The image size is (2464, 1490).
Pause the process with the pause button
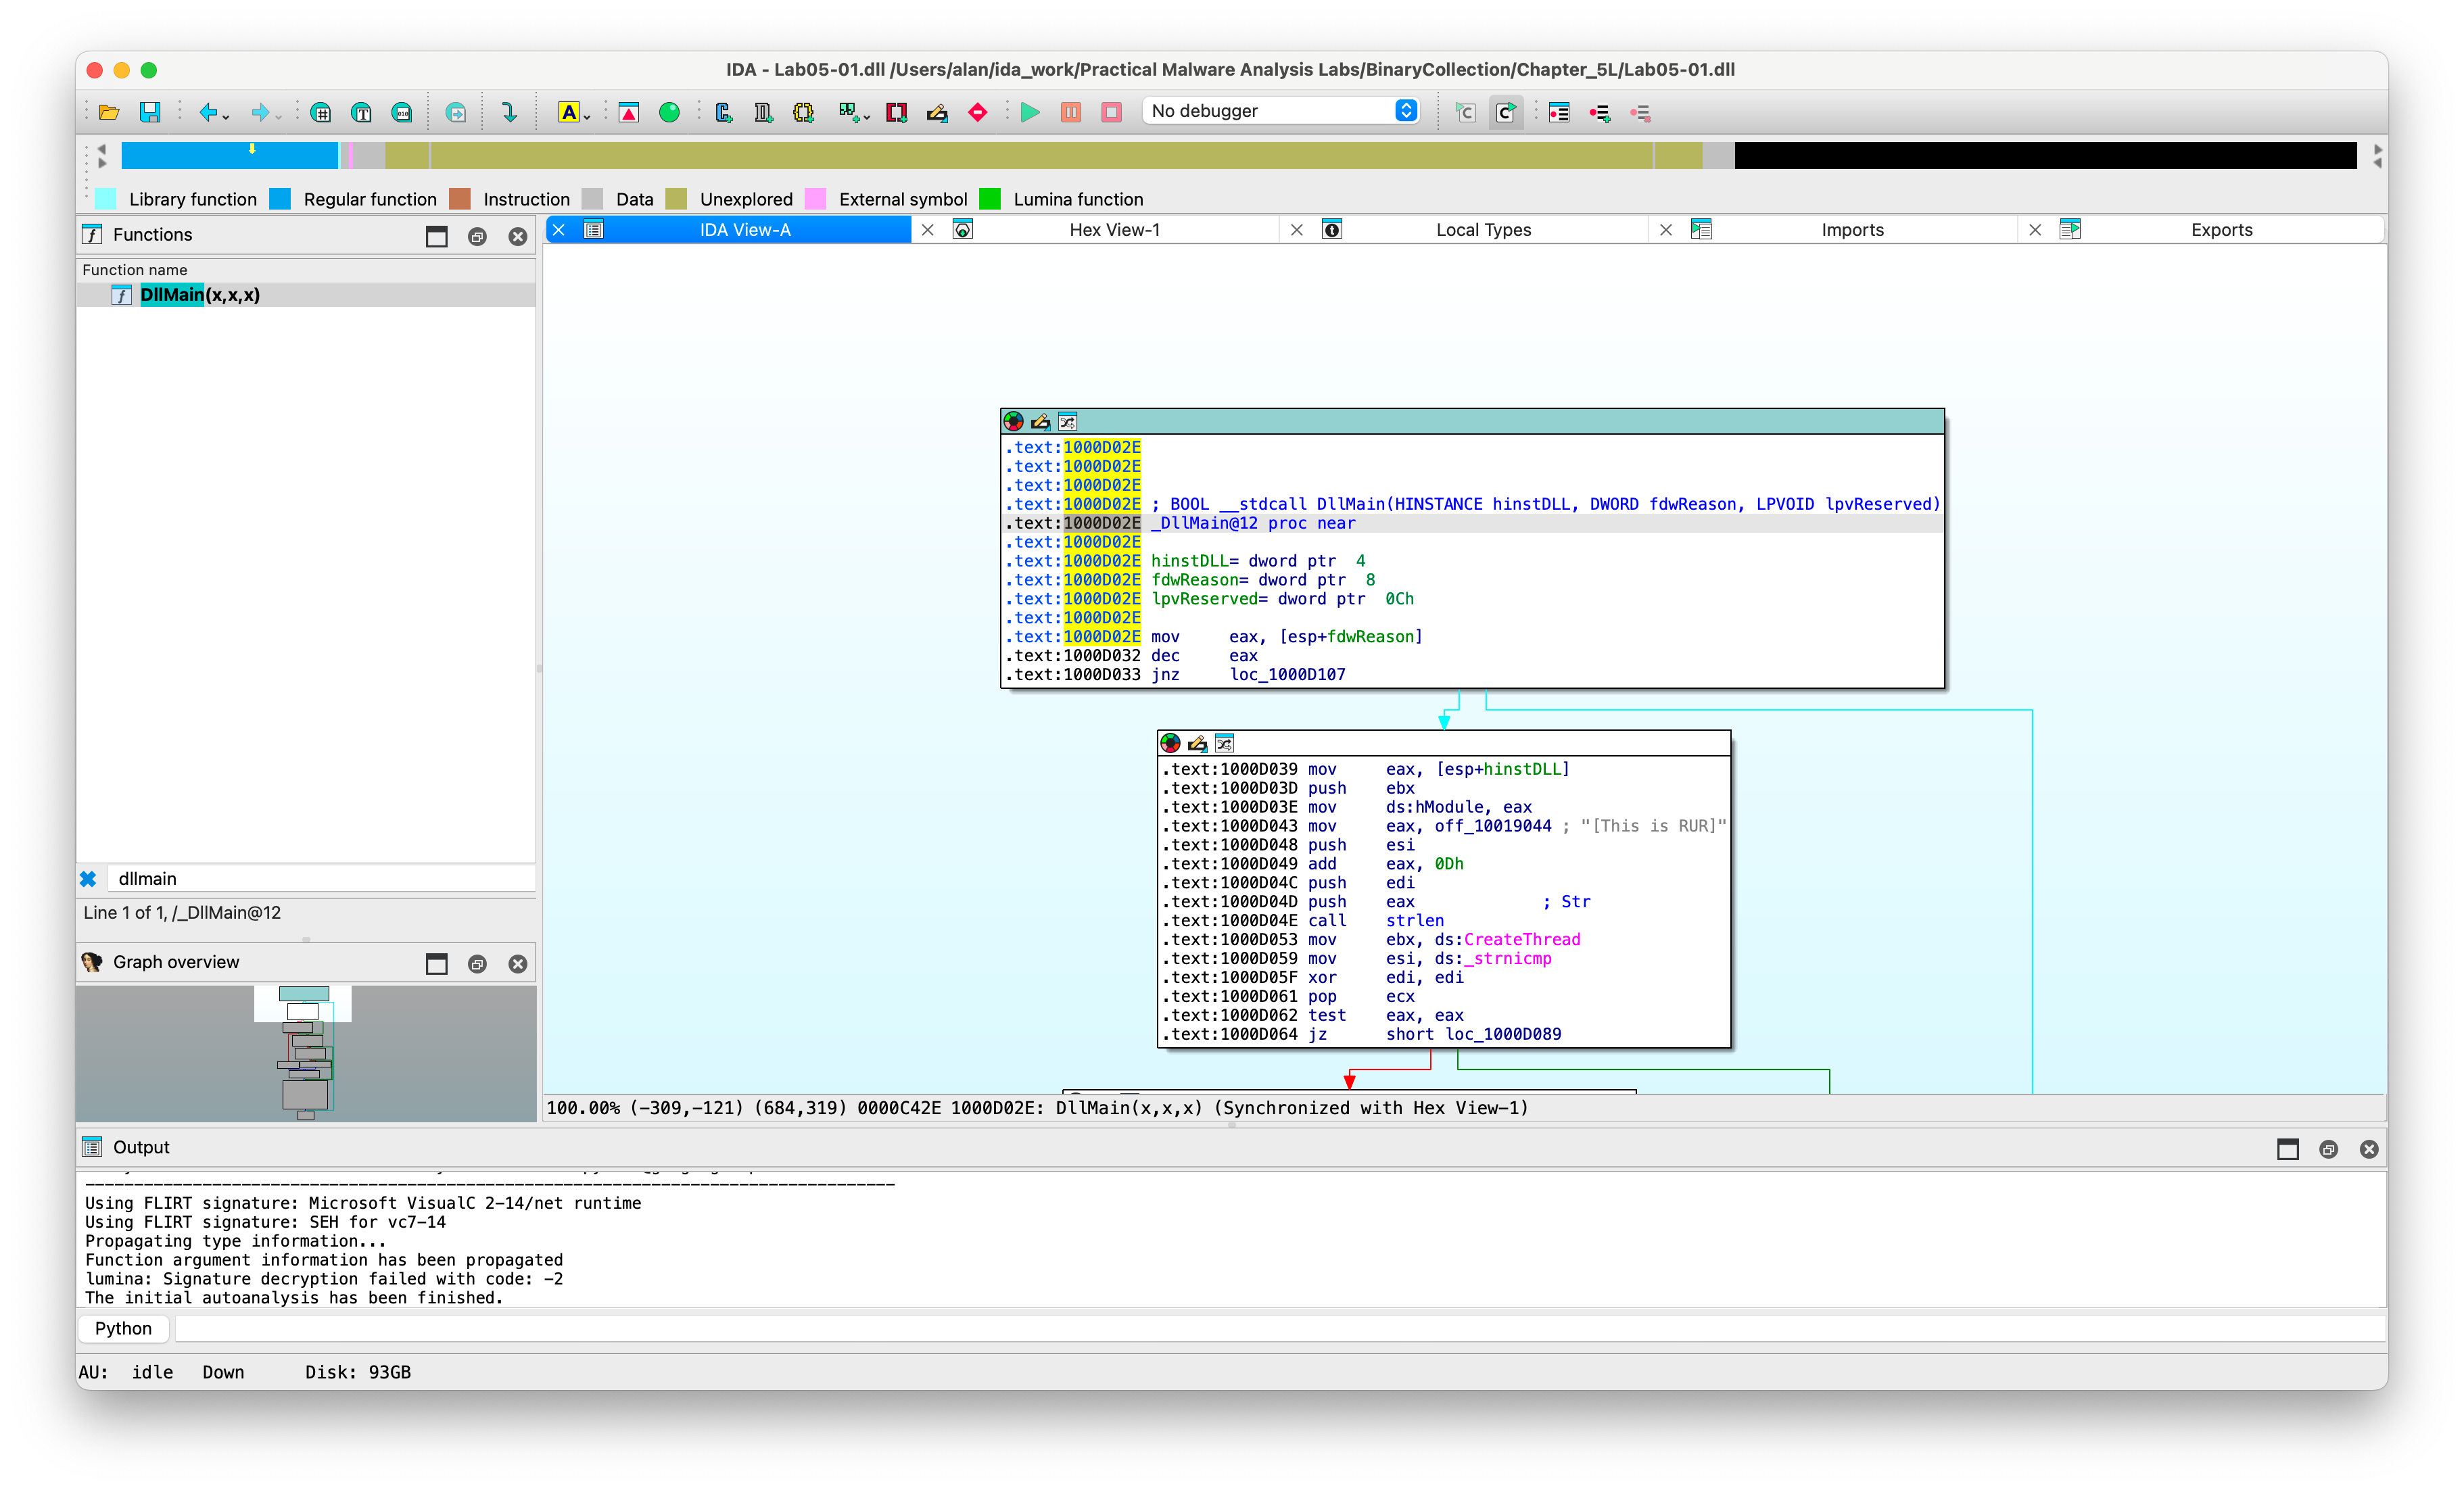pyautogui.click(x=1071, y=112)
